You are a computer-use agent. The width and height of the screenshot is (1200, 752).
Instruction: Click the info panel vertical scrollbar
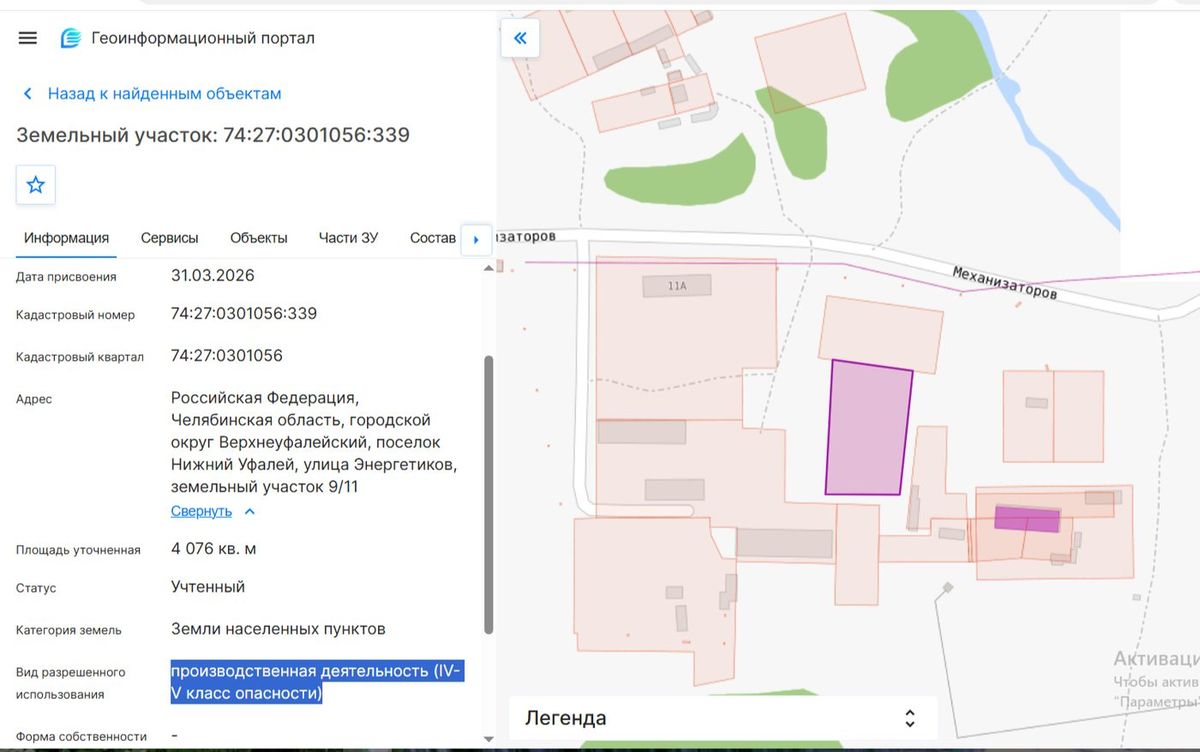click(489, 494)
